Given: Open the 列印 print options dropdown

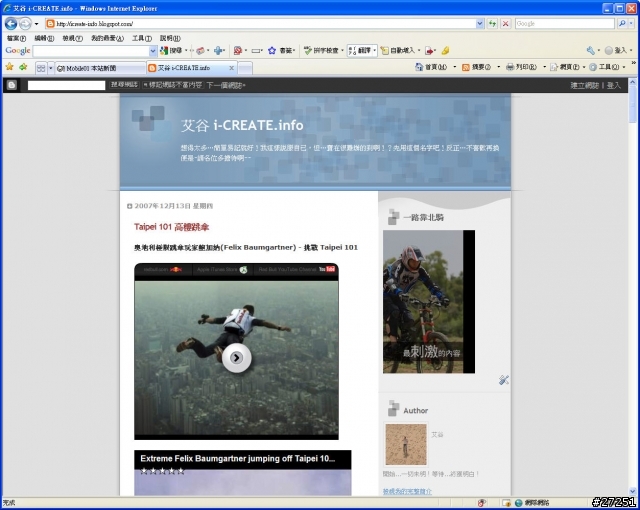Looking at the screenshot, I should [544, 67].
